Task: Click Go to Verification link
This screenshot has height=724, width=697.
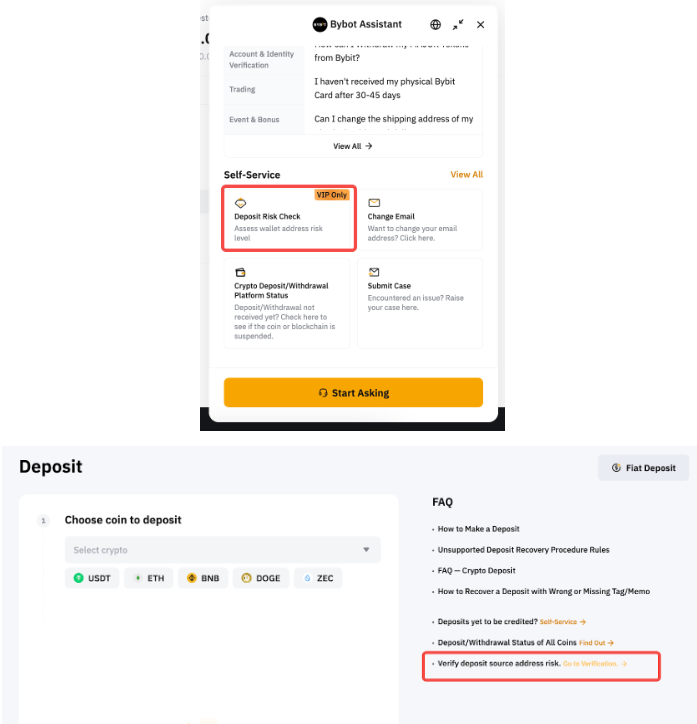Action: (x=594, y=664)
